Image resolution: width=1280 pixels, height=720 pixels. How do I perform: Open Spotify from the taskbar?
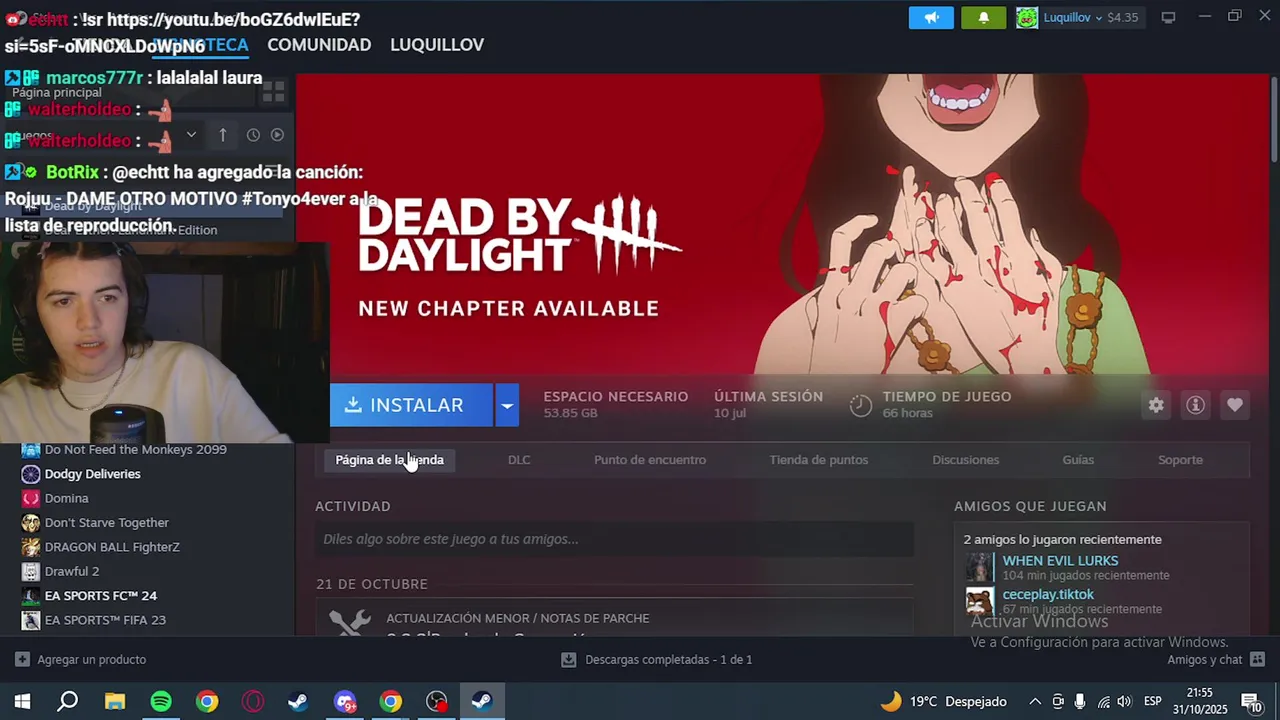click(161, 701)
